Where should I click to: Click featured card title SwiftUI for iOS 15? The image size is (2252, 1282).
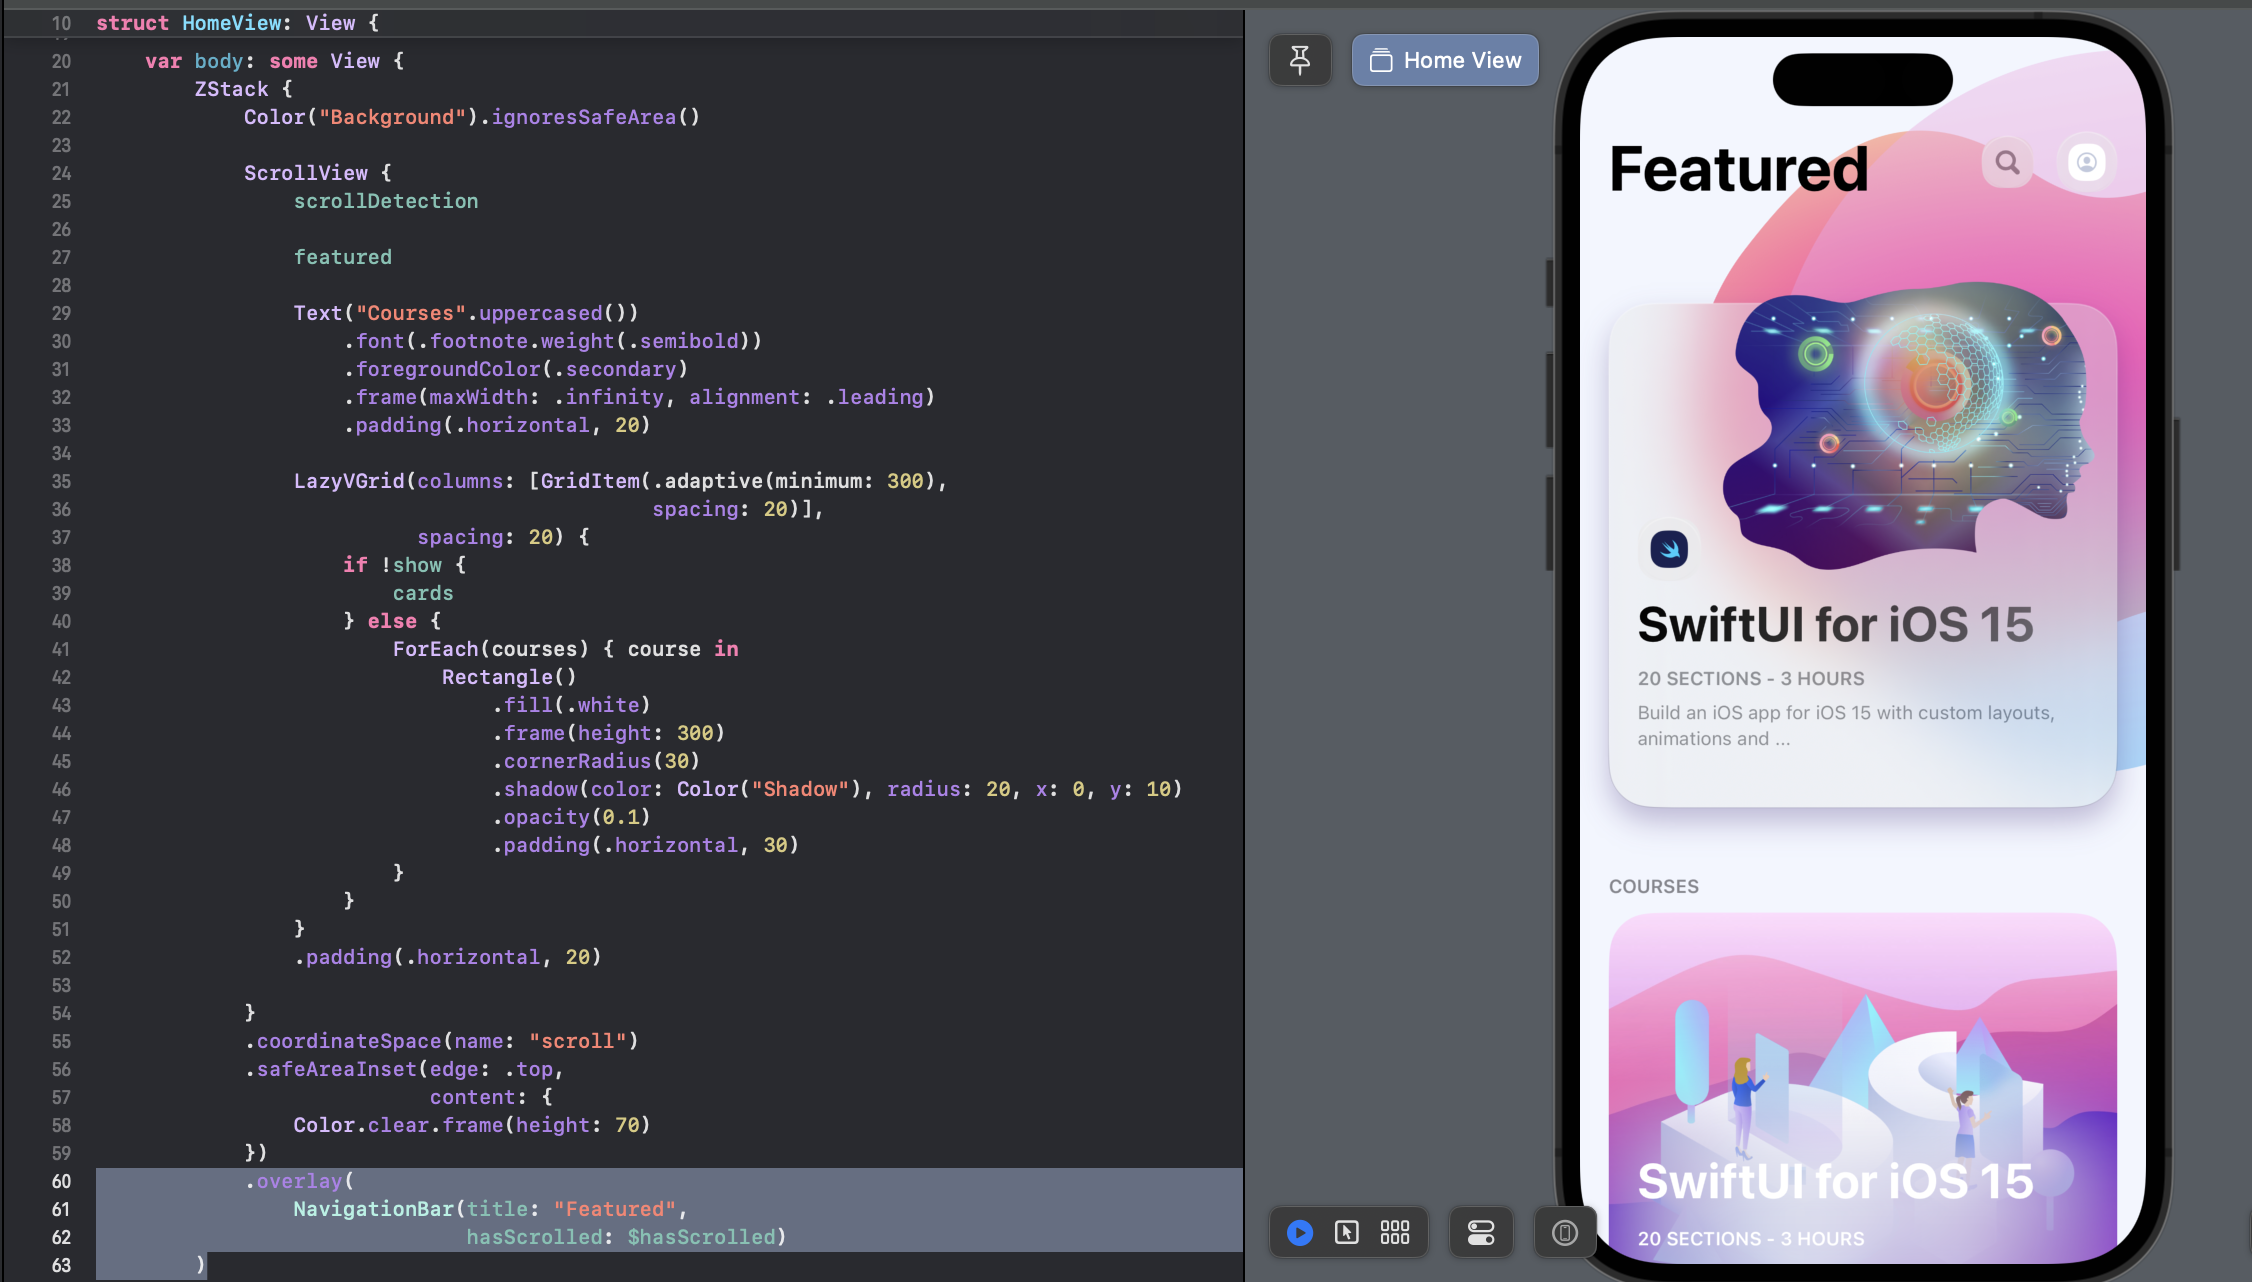1835,625
